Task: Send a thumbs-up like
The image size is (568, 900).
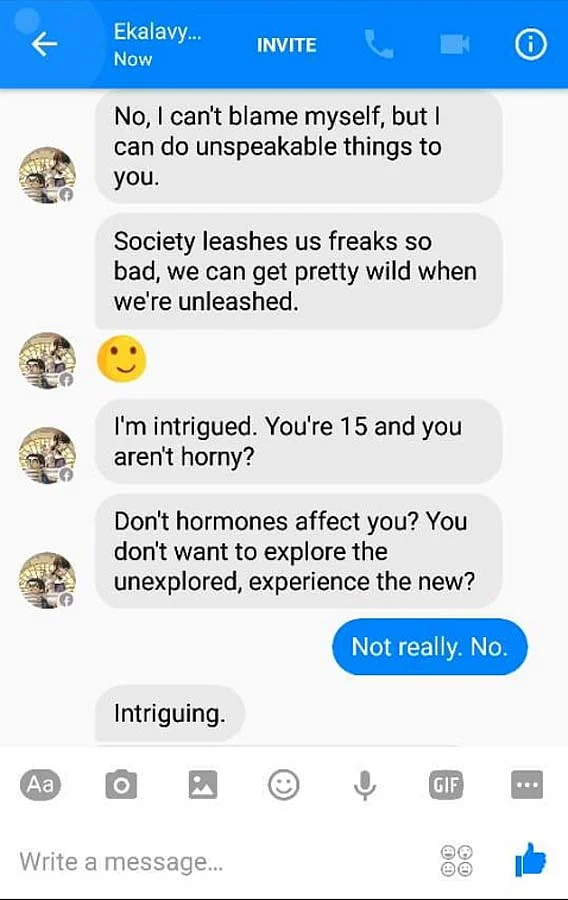Action: pyautogui.click(x=530, y=859)
